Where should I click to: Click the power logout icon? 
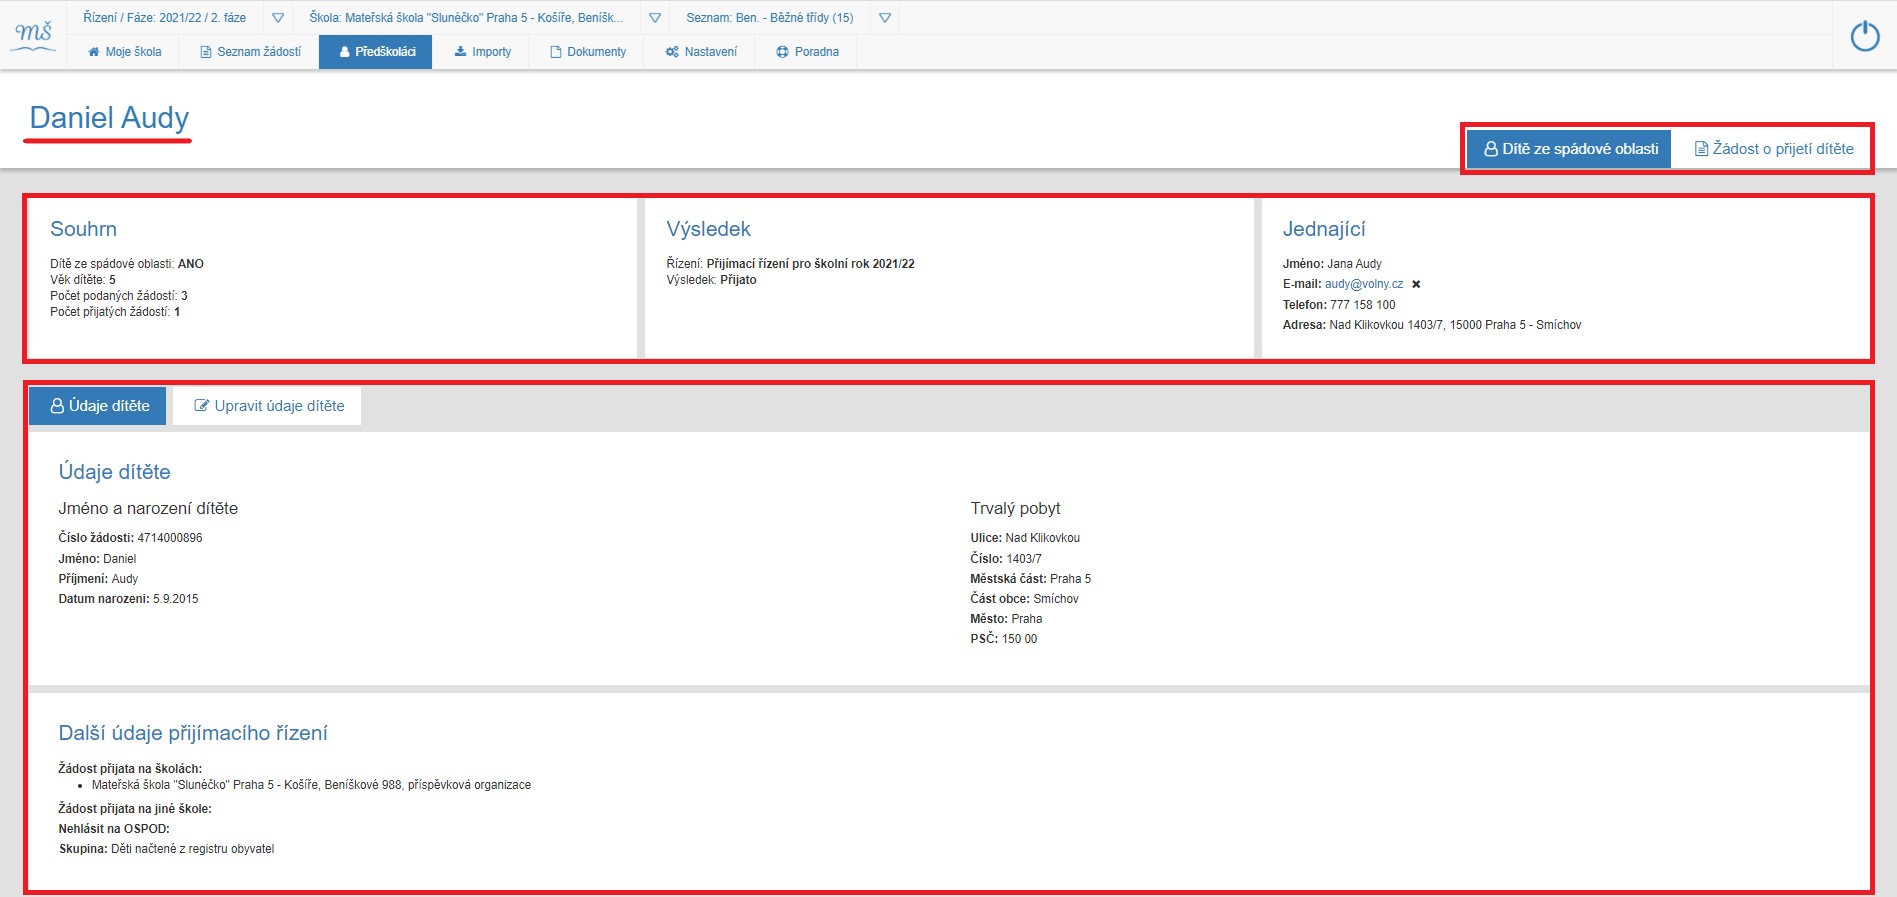1865,37
